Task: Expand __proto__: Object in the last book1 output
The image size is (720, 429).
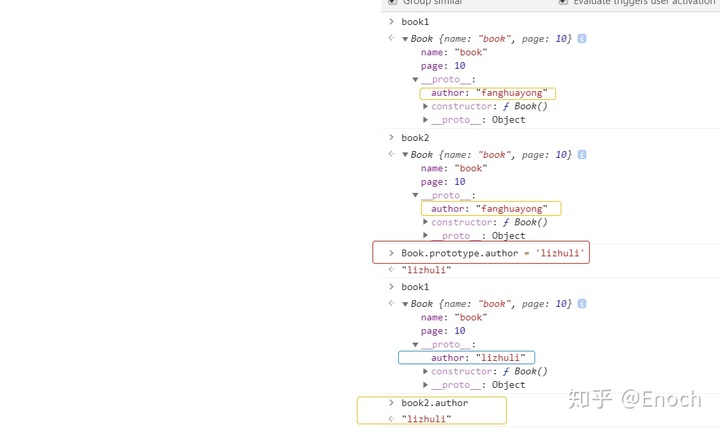Action: tap(425, 385)
